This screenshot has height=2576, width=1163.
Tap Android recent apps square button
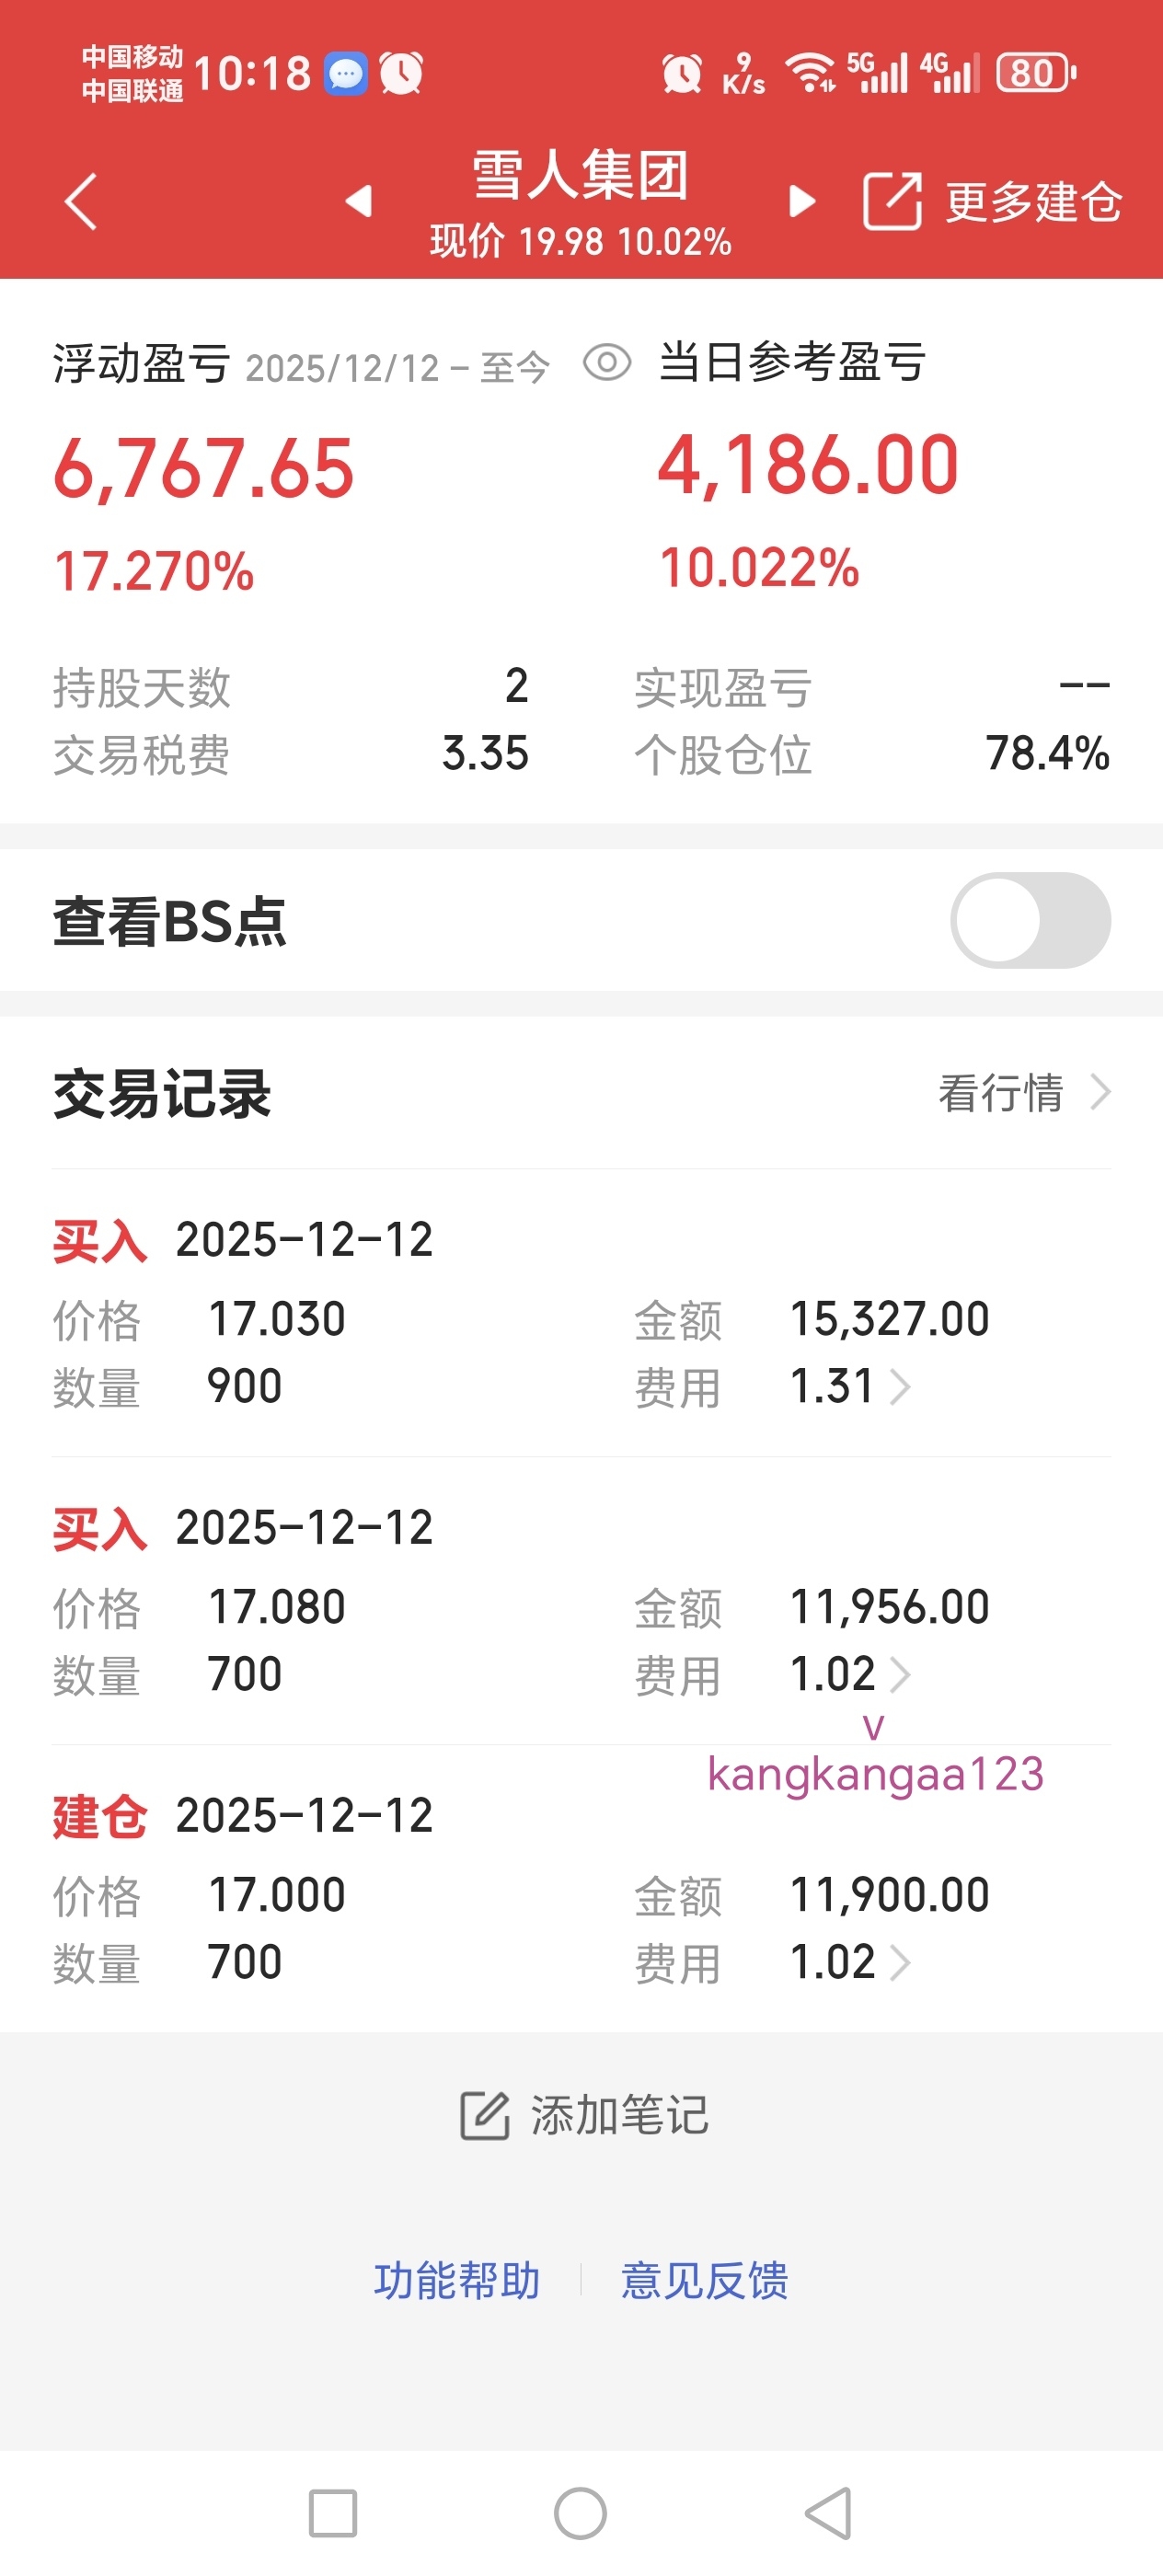pos(333,2513)
